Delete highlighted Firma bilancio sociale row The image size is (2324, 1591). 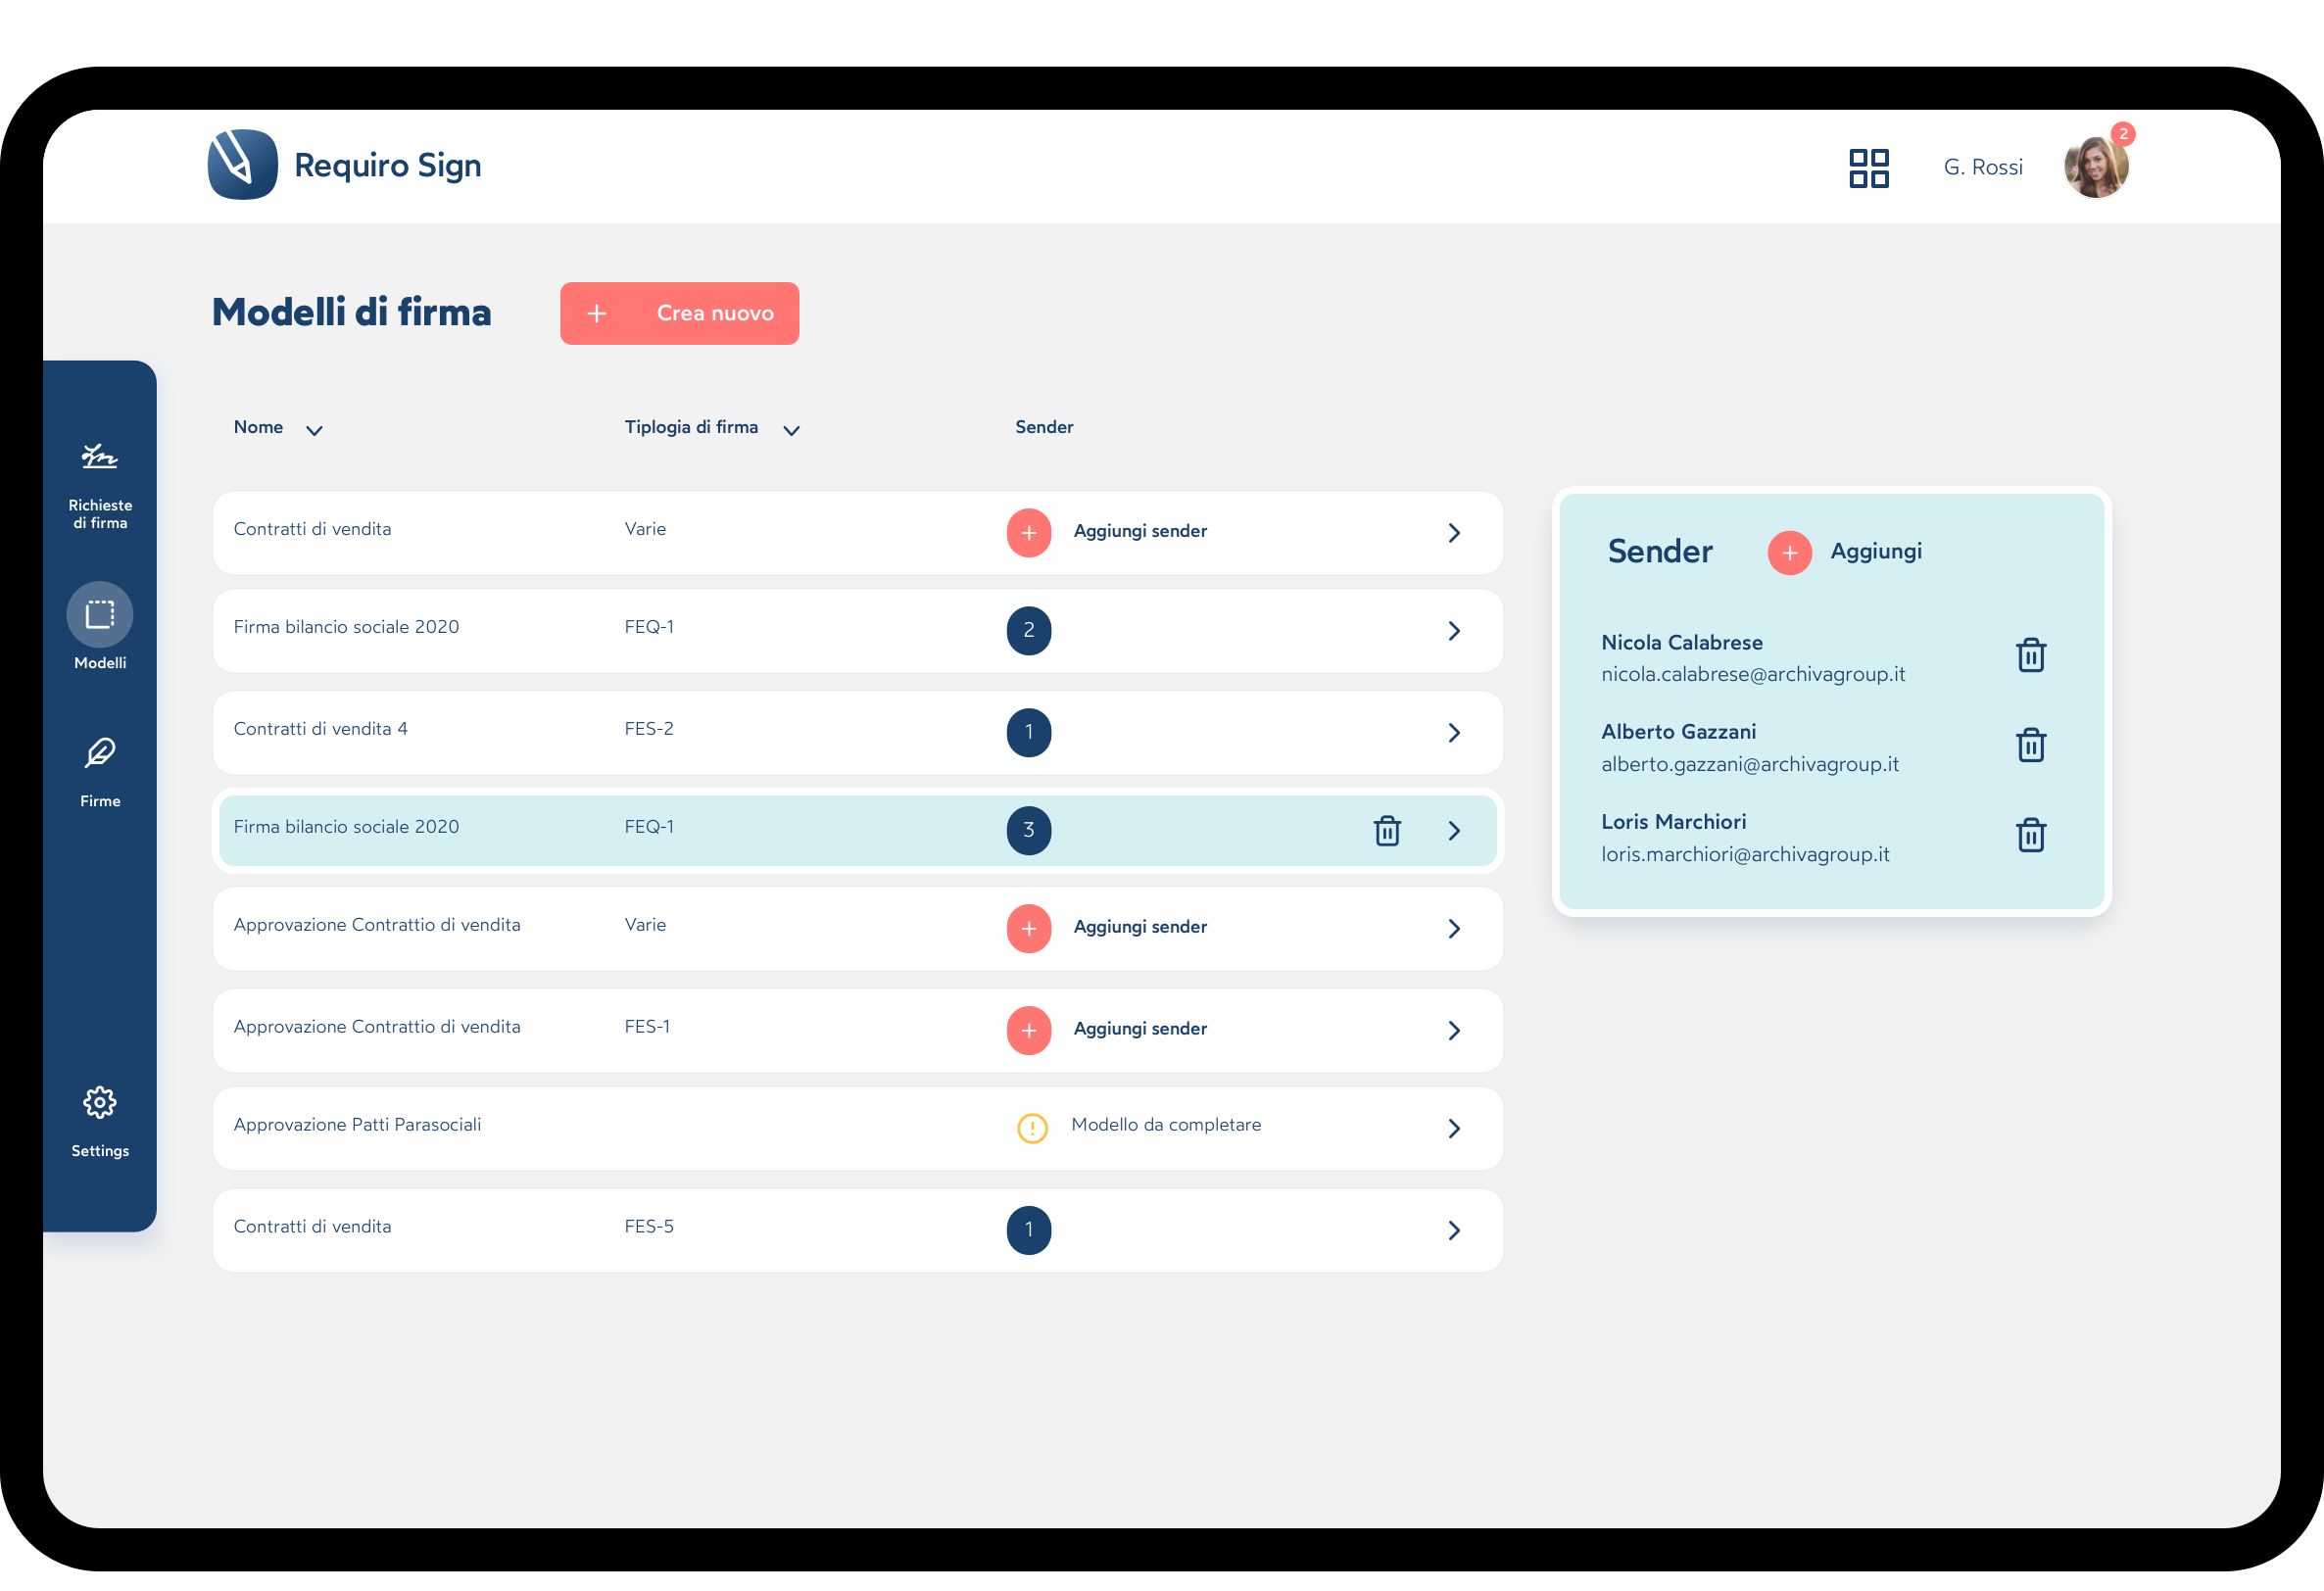tap(1386, 831)
